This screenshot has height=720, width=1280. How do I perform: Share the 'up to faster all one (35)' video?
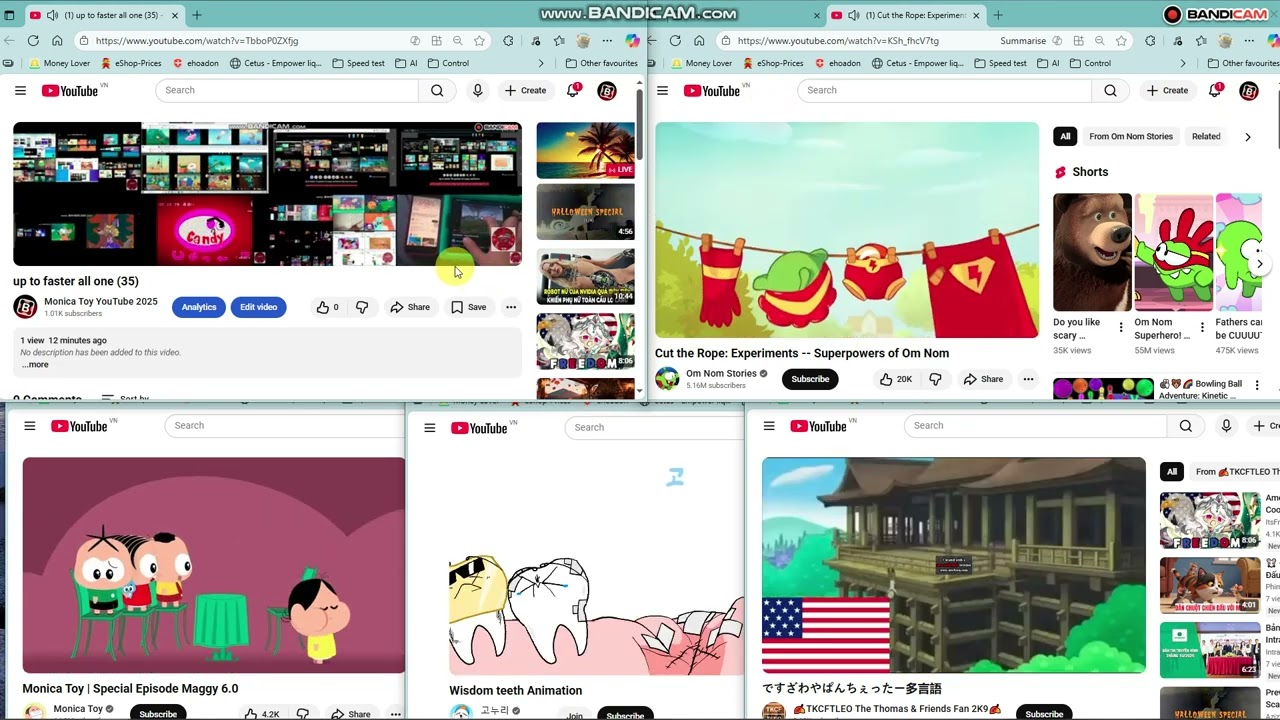[x=410, y=307]
